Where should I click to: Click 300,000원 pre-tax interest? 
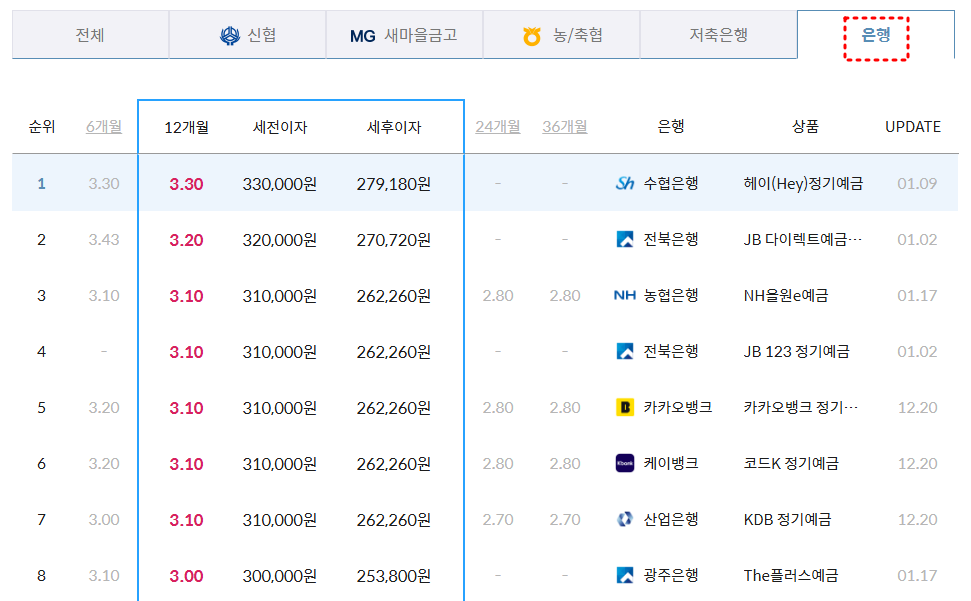click(x=280, y=576)
